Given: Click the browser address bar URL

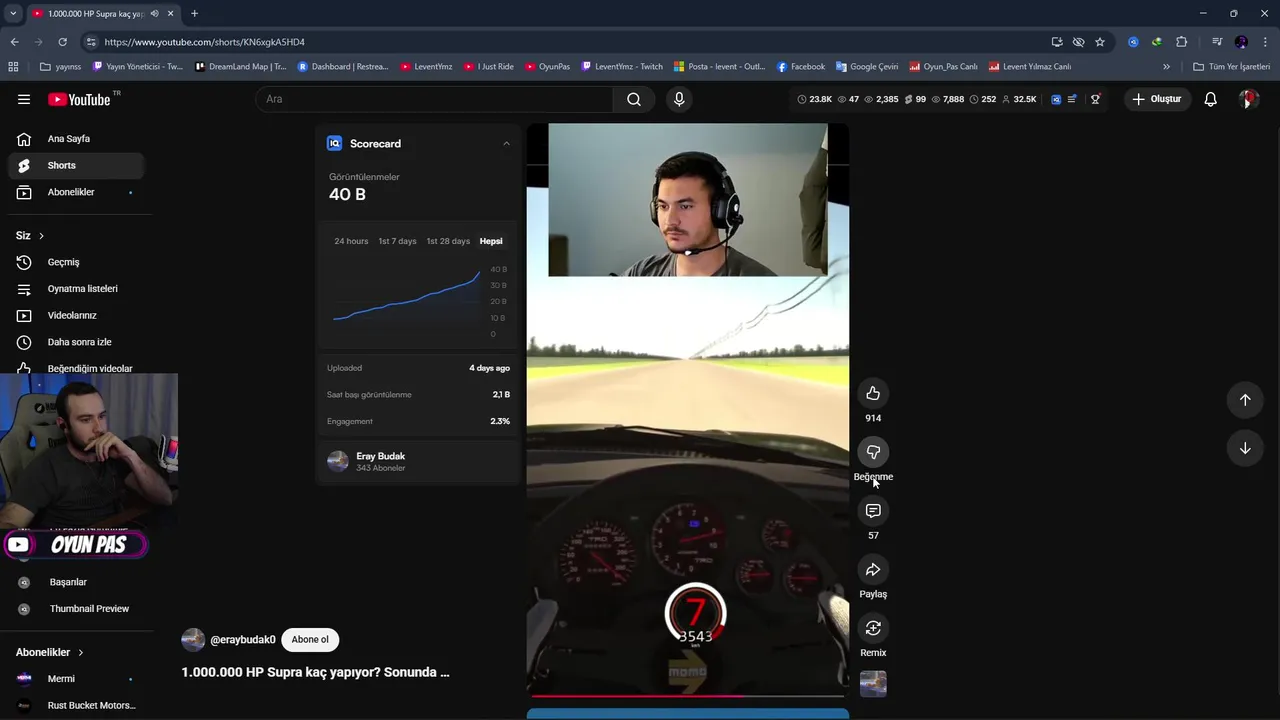Looking at the screenshot, I should pos(205,42).
